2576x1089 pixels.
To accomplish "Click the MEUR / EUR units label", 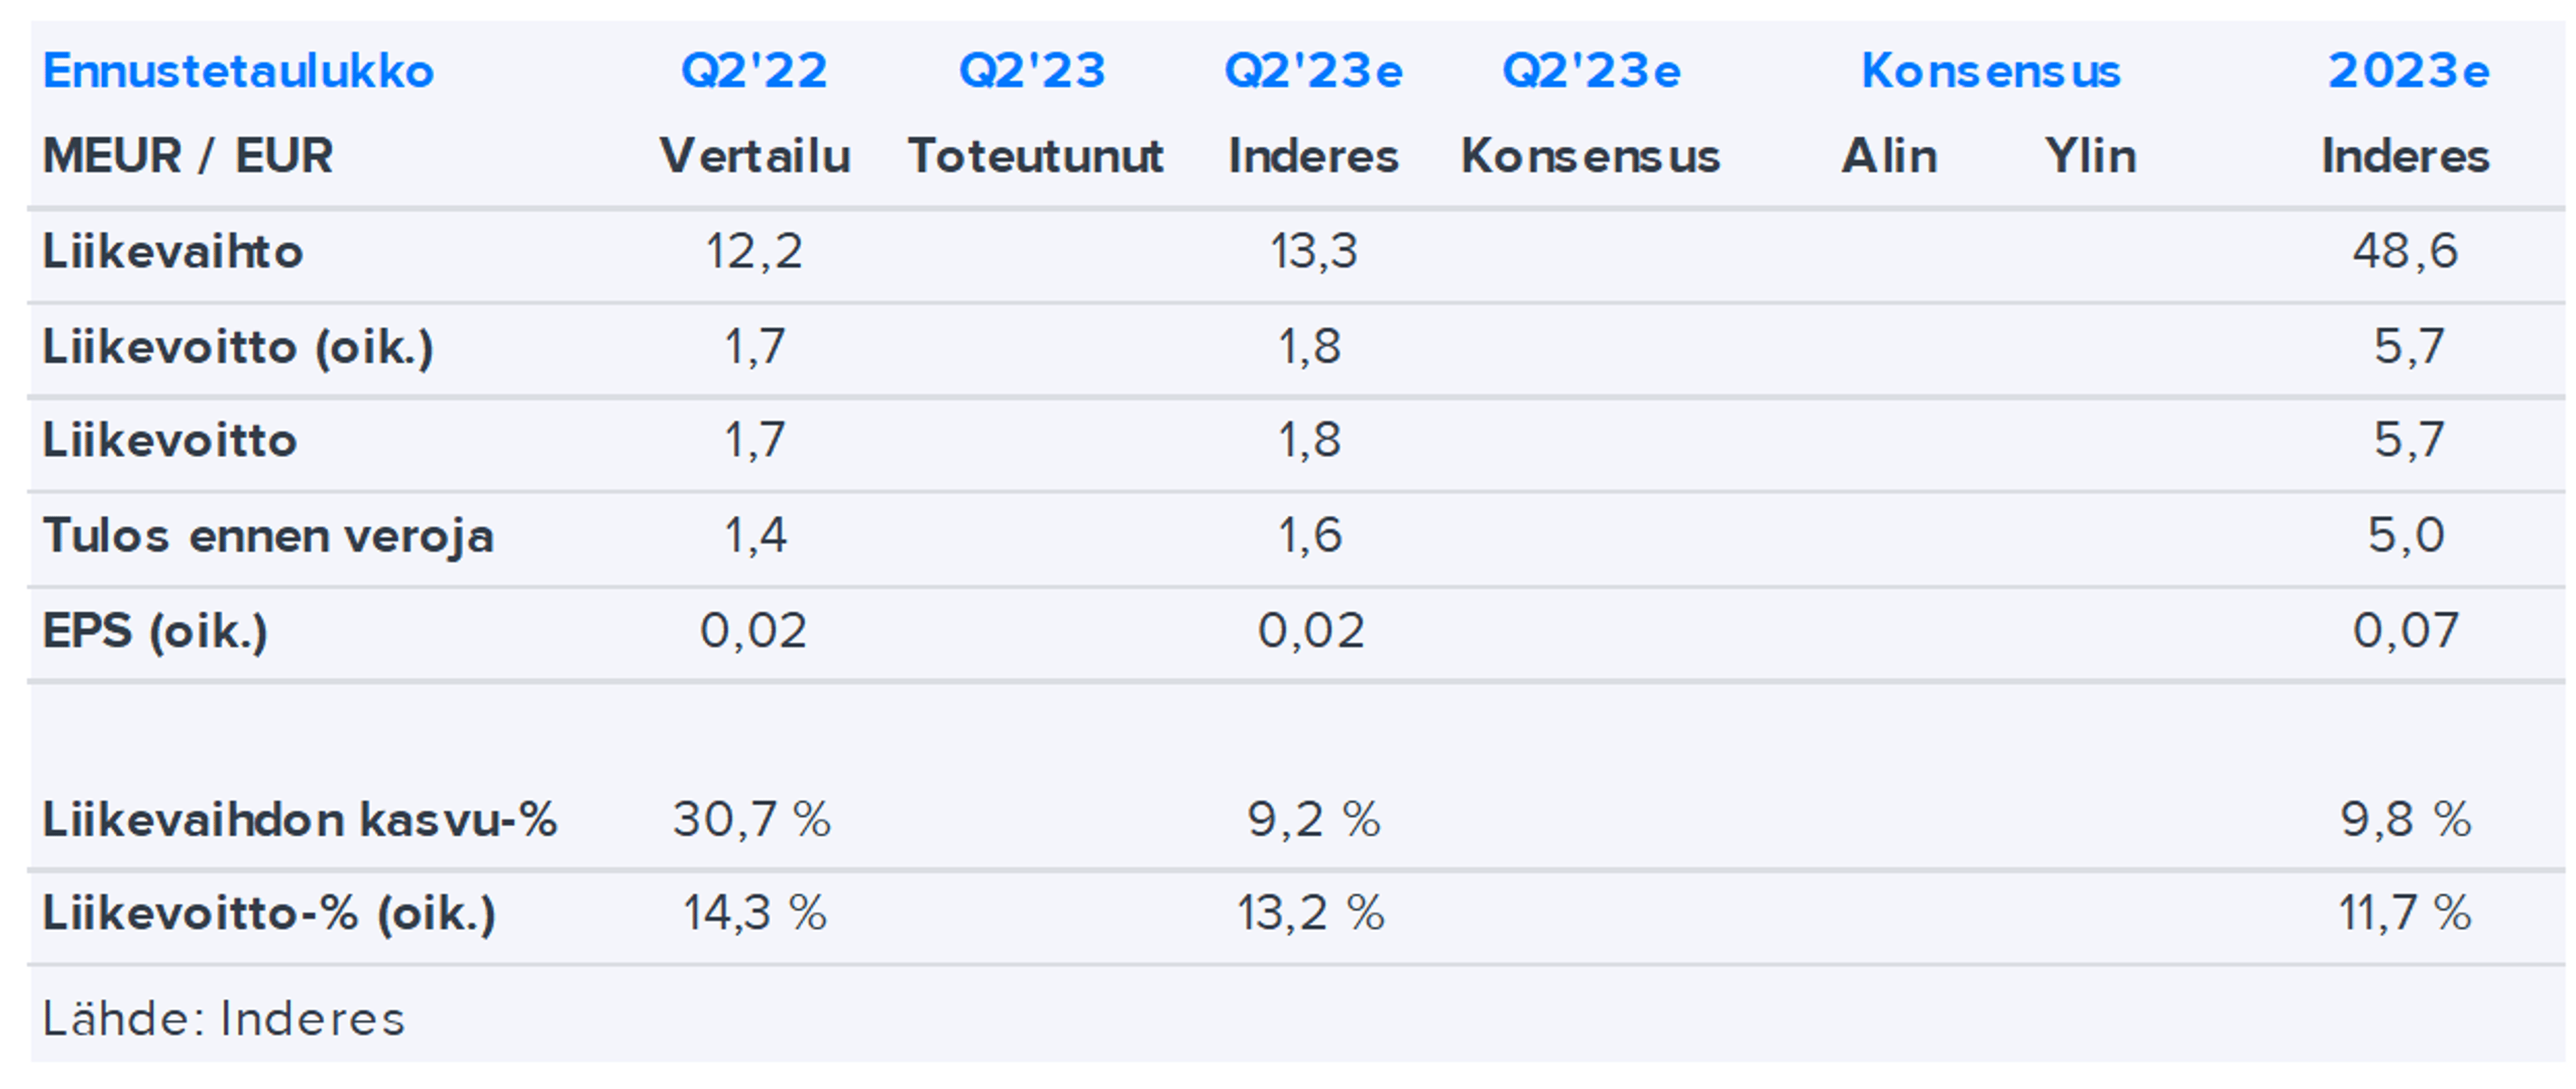I will click(188, 156).
